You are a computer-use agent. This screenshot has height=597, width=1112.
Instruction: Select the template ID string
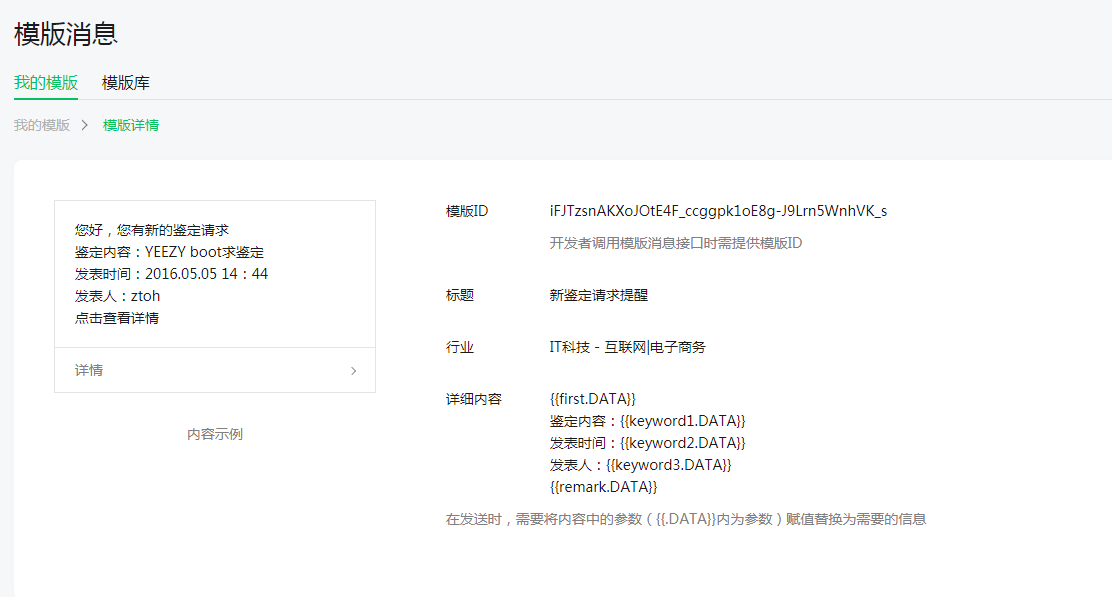click(x=718, y=211)
